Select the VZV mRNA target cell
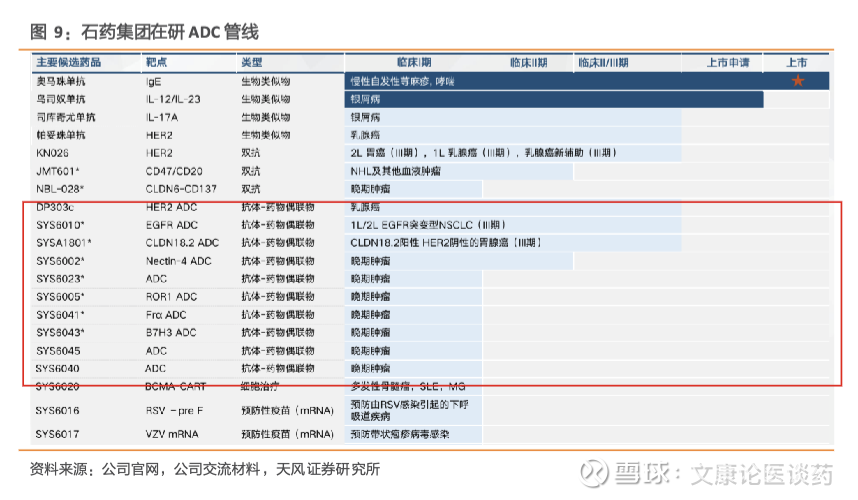The height and width of the screenshot is (500, 858). tap(172, 434)
